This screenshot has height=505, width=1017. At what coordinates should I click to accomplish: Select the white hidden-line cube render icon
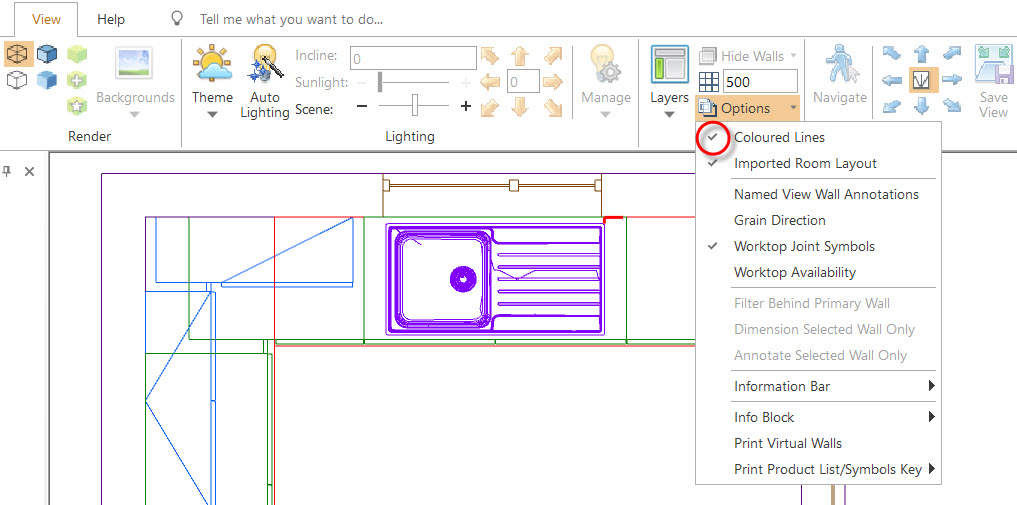[x=18, y=80]
